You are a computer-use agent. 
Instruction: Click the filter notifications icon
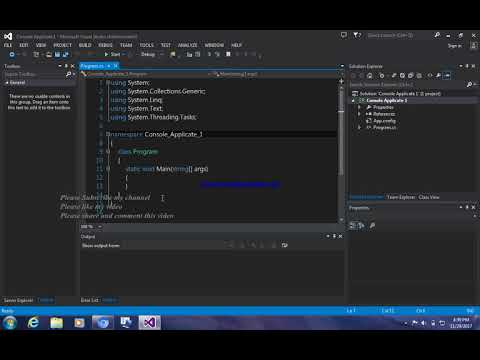tap(356, 35)
